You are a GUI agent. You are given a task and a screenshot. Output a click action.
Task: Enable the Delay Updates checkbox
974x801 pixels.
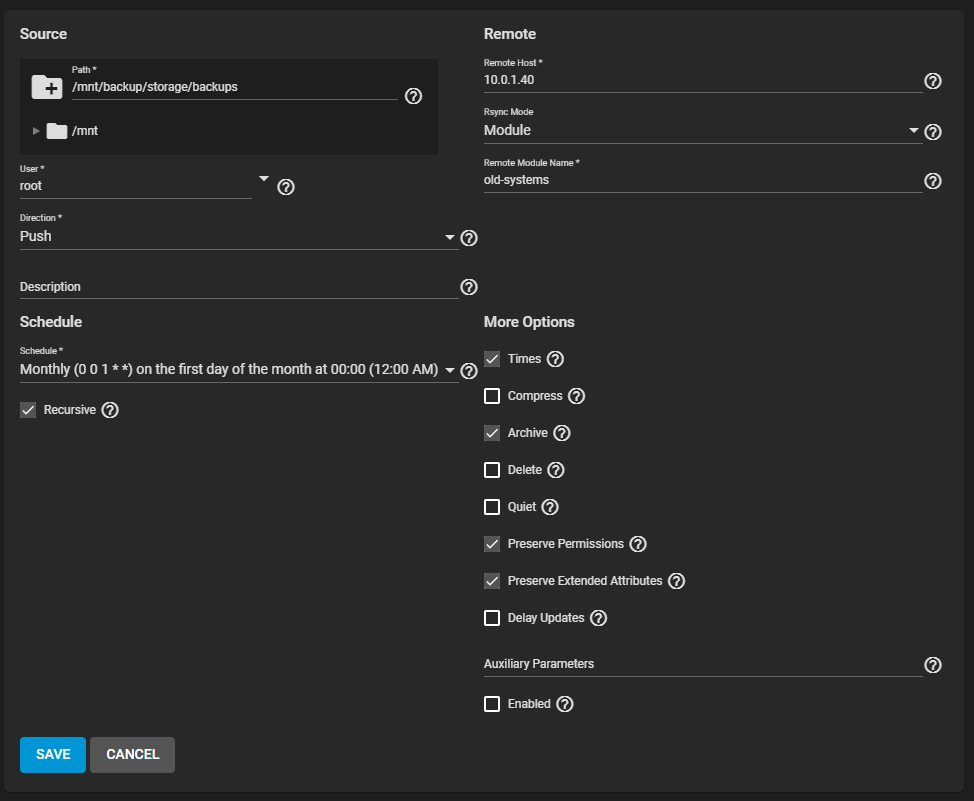(492, 618)
